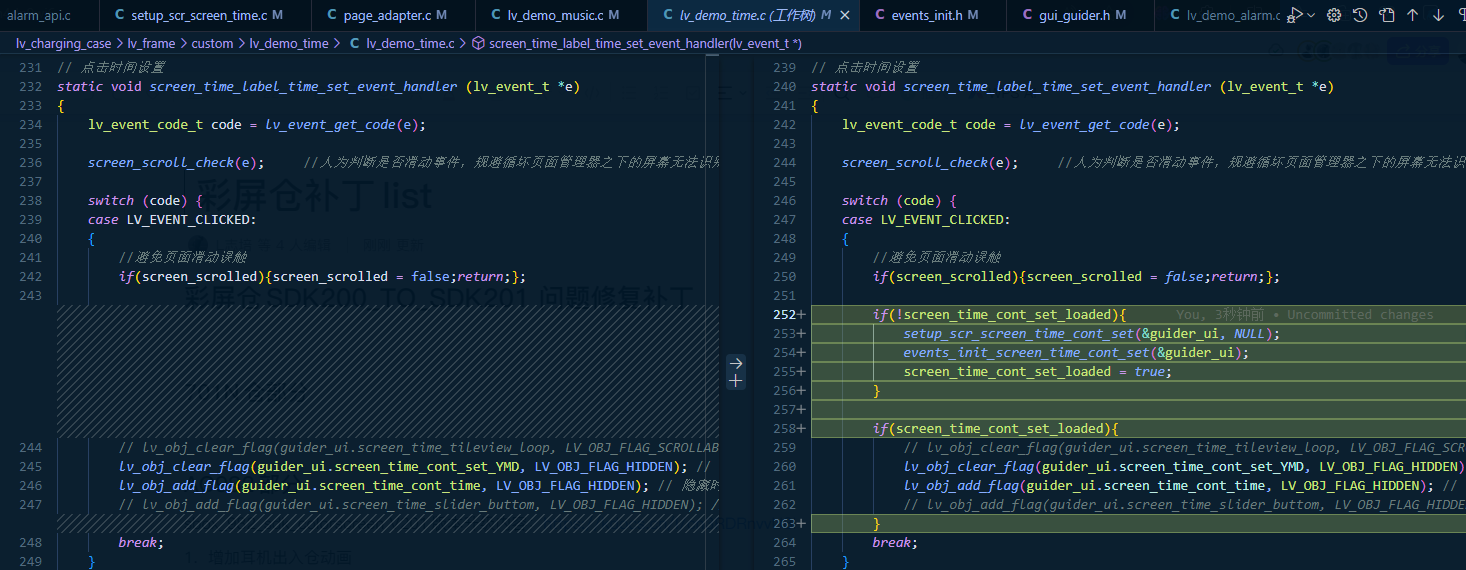Screen dimensions: 1466x570
Task: Click the plus marker on right line 255
Action: tap(802, 371)
